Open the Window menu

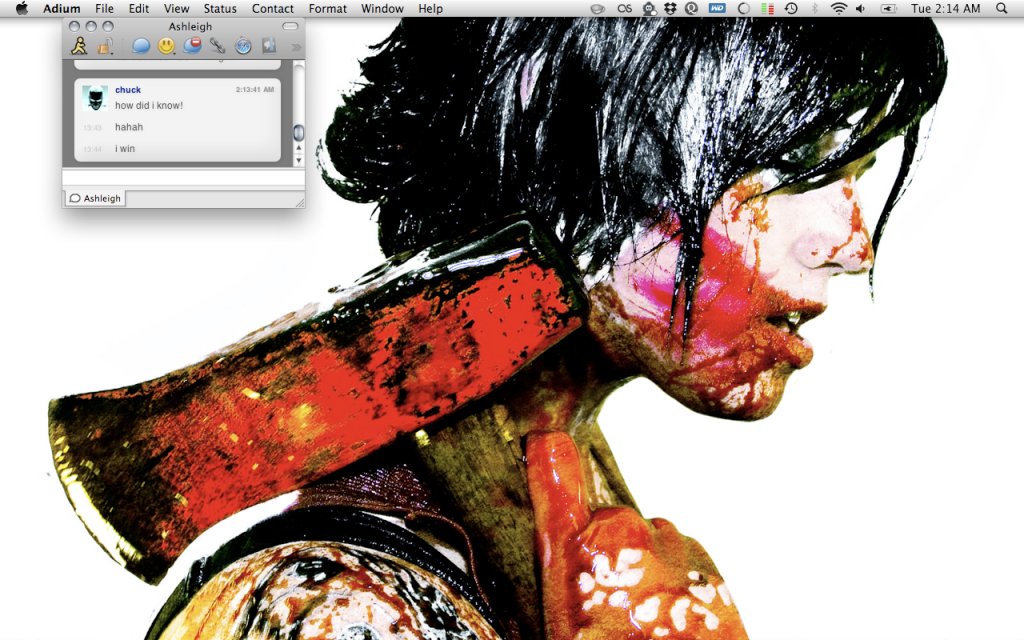pyautogui.click(x=382, y=8)
